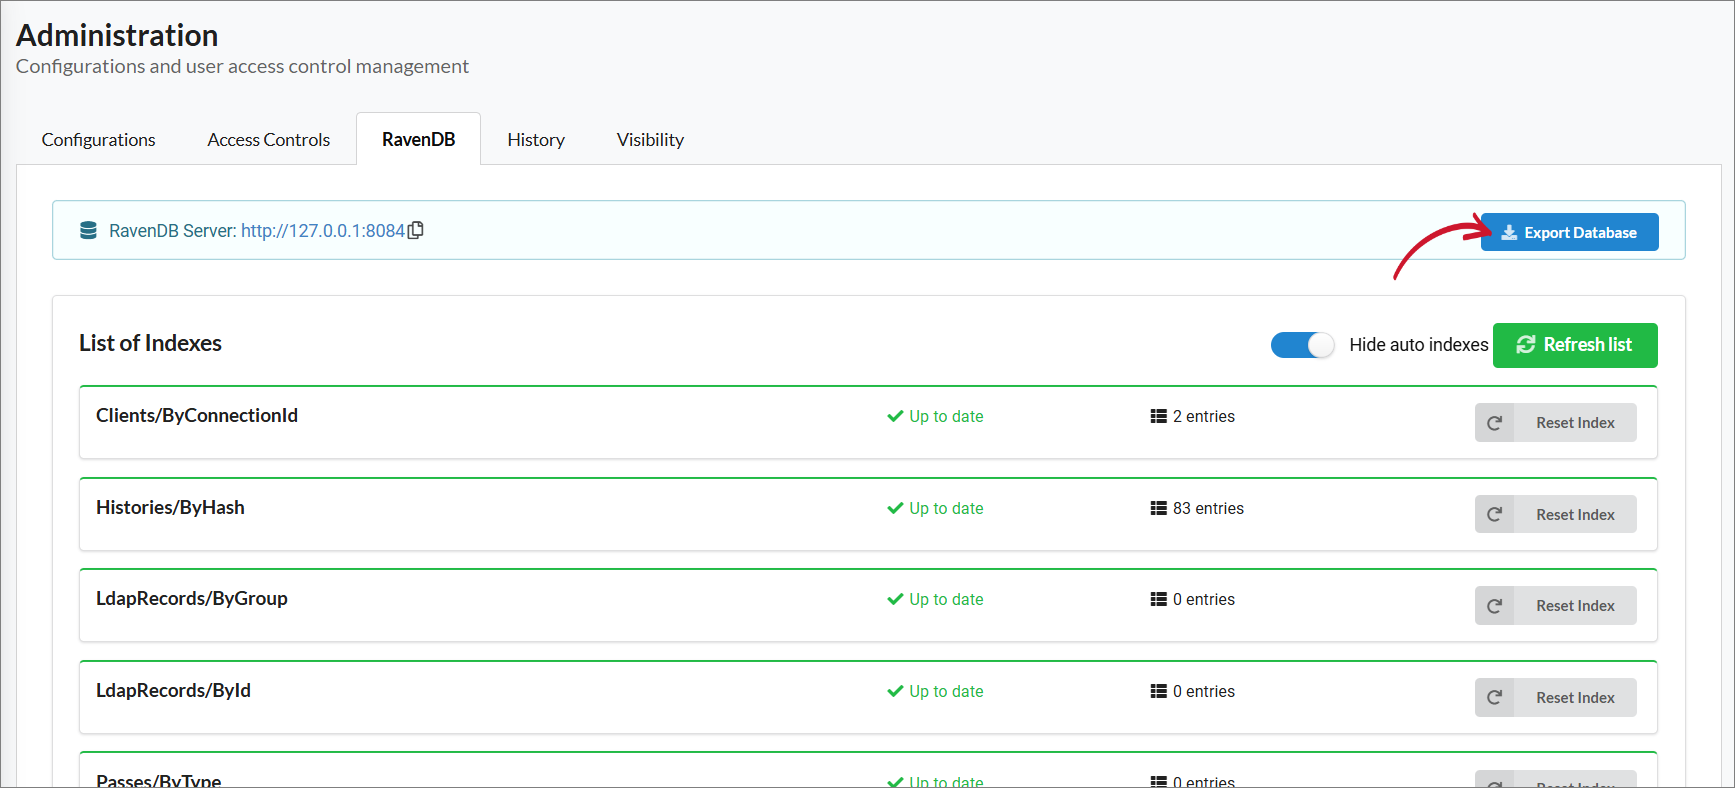Click the entries list icon for LdapRecords/ByGroup
The image size is (1735, 788).
point(1158,599)
